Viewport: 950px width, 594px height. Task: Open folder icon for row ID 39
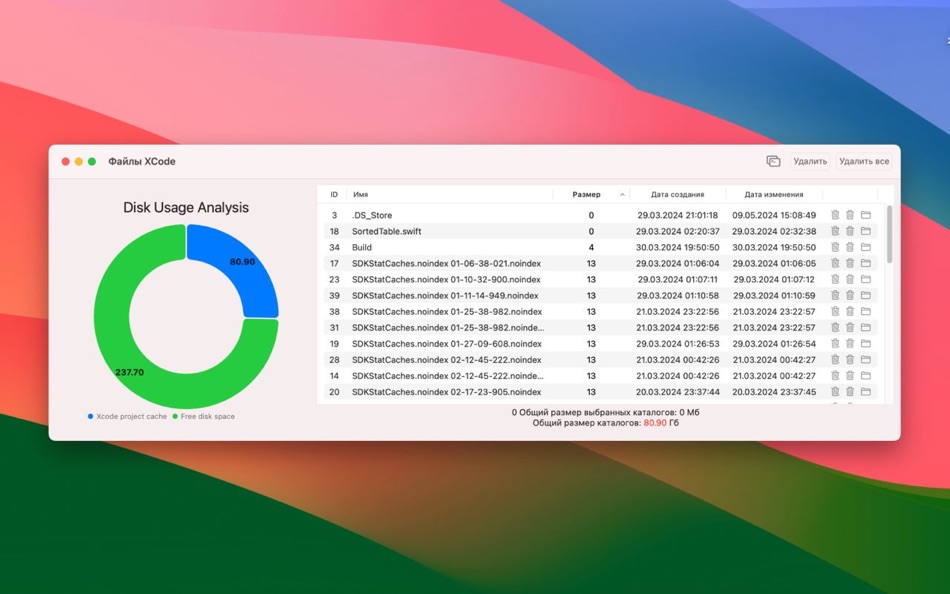click(866, 295)
